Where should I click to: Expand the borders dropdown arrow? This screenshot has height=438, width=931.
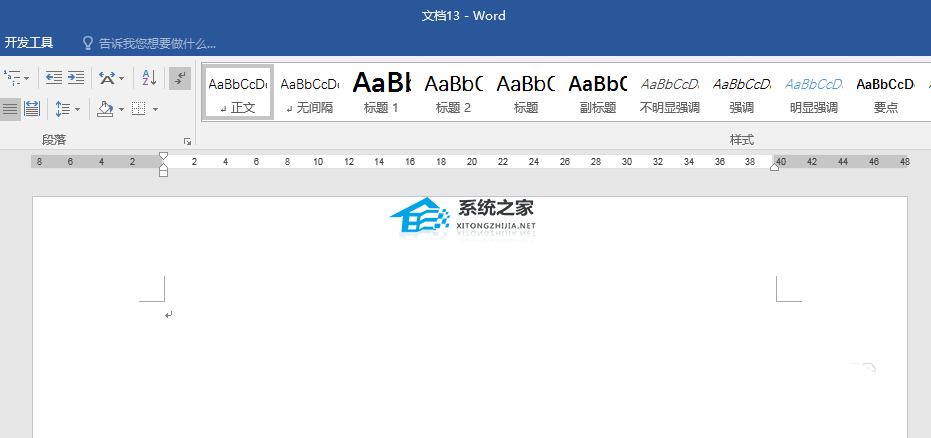click(x=155, y=110)
